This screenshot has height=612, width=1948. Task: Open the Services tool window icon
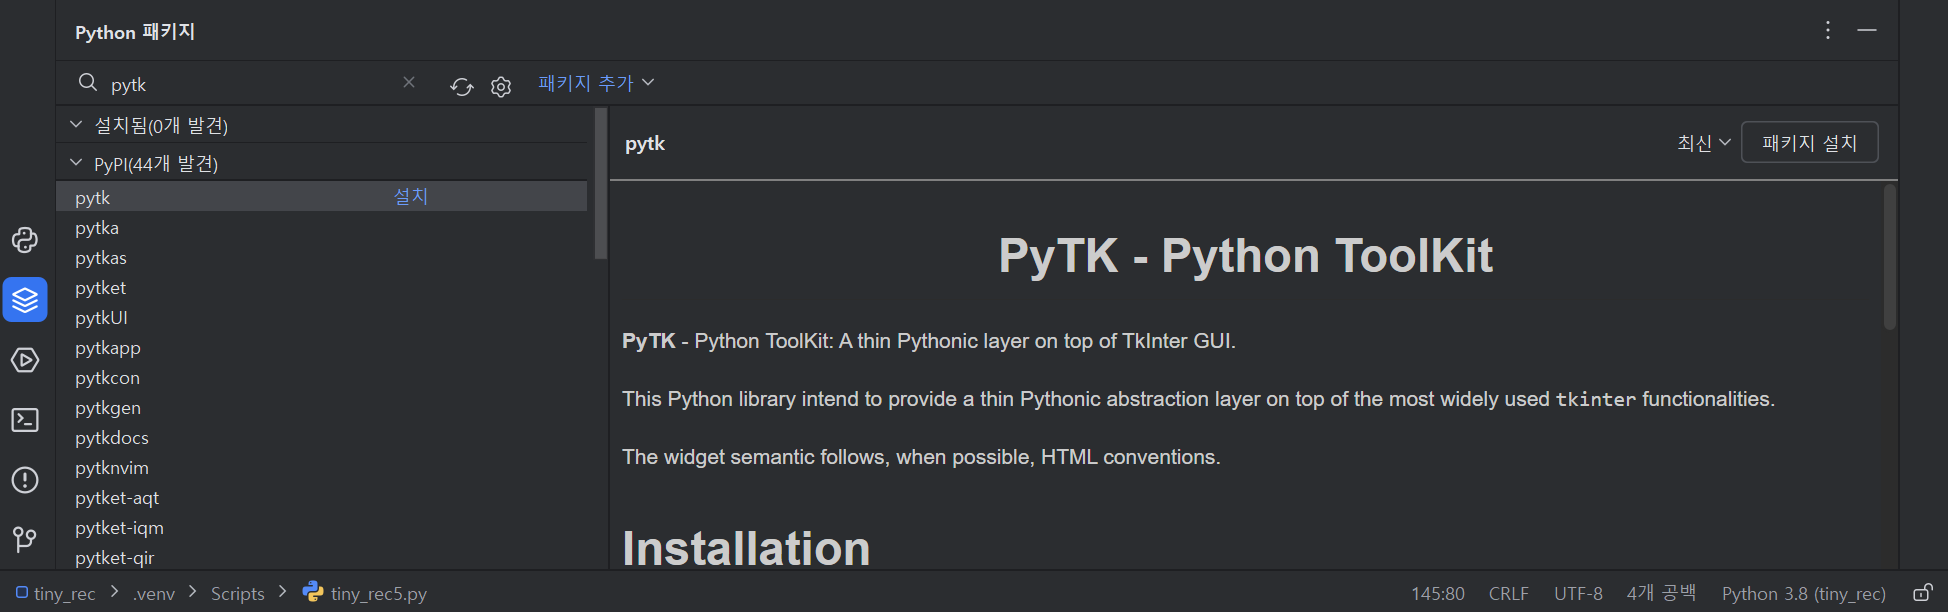(25, 360)
